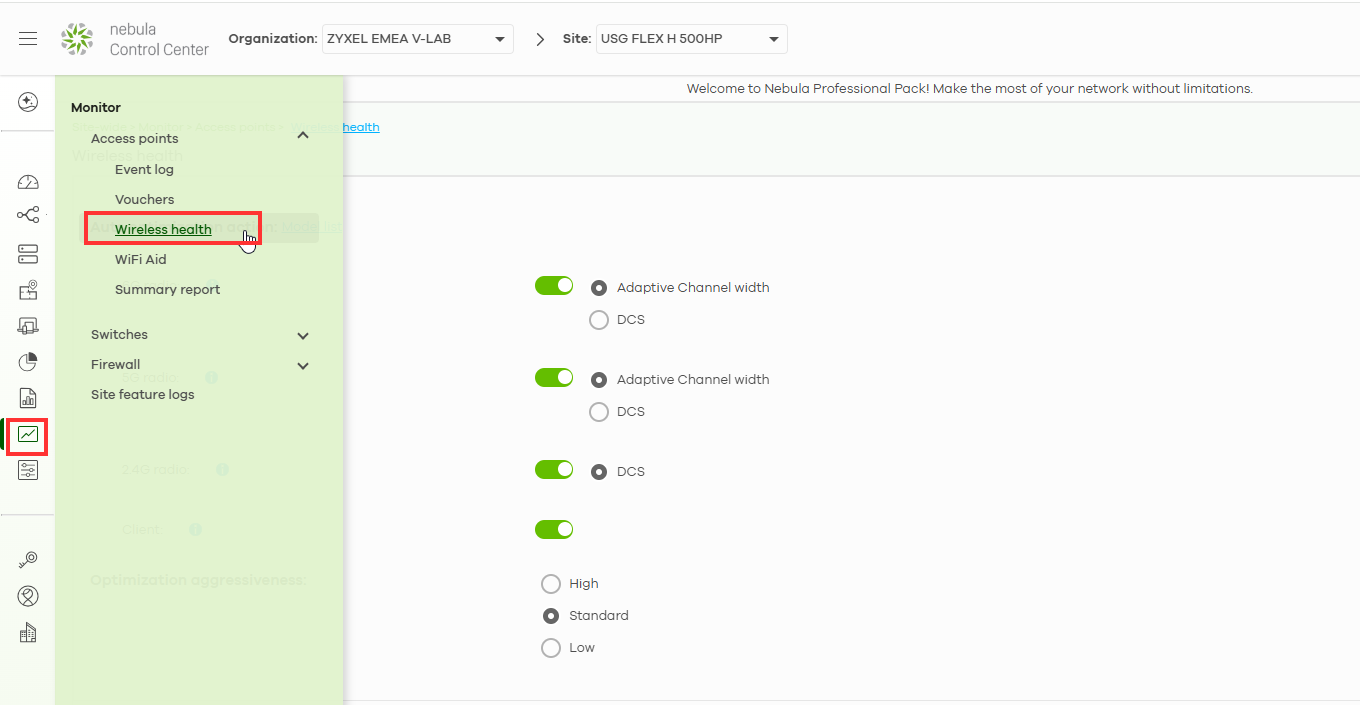This screenshot has width=1360, height=705.
Task: Open the WiFi Aid menu item
Action: click(141, 260)
